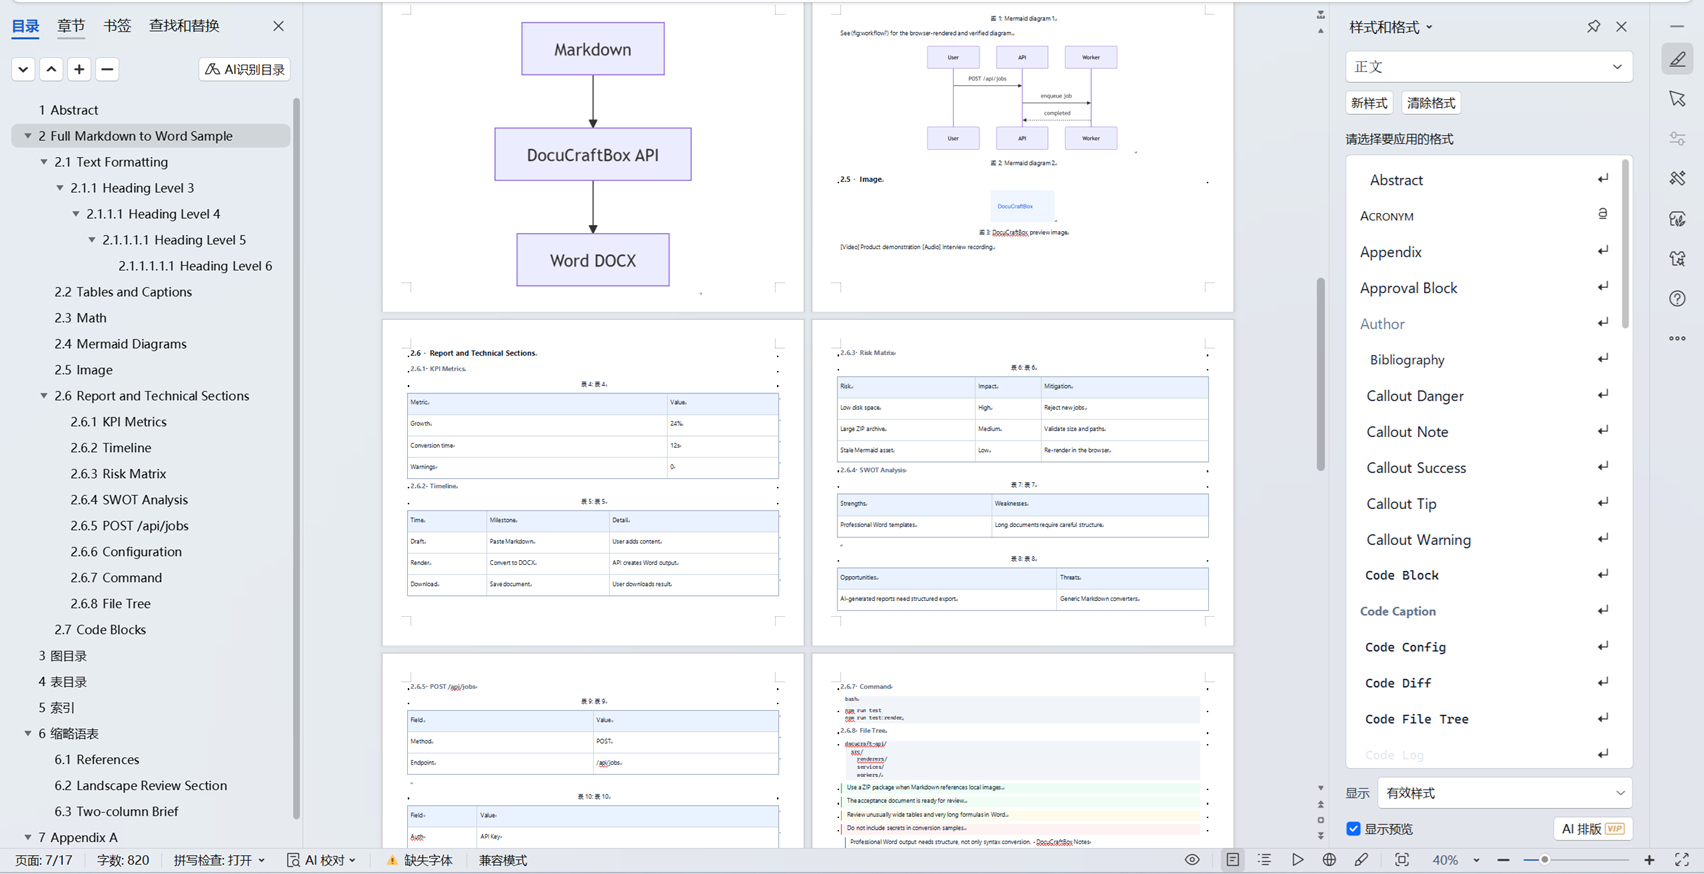Click the eye protection mode icon in status bar
The height and width of the screenshot is (874, 1704).
[x=1192, y=860]
